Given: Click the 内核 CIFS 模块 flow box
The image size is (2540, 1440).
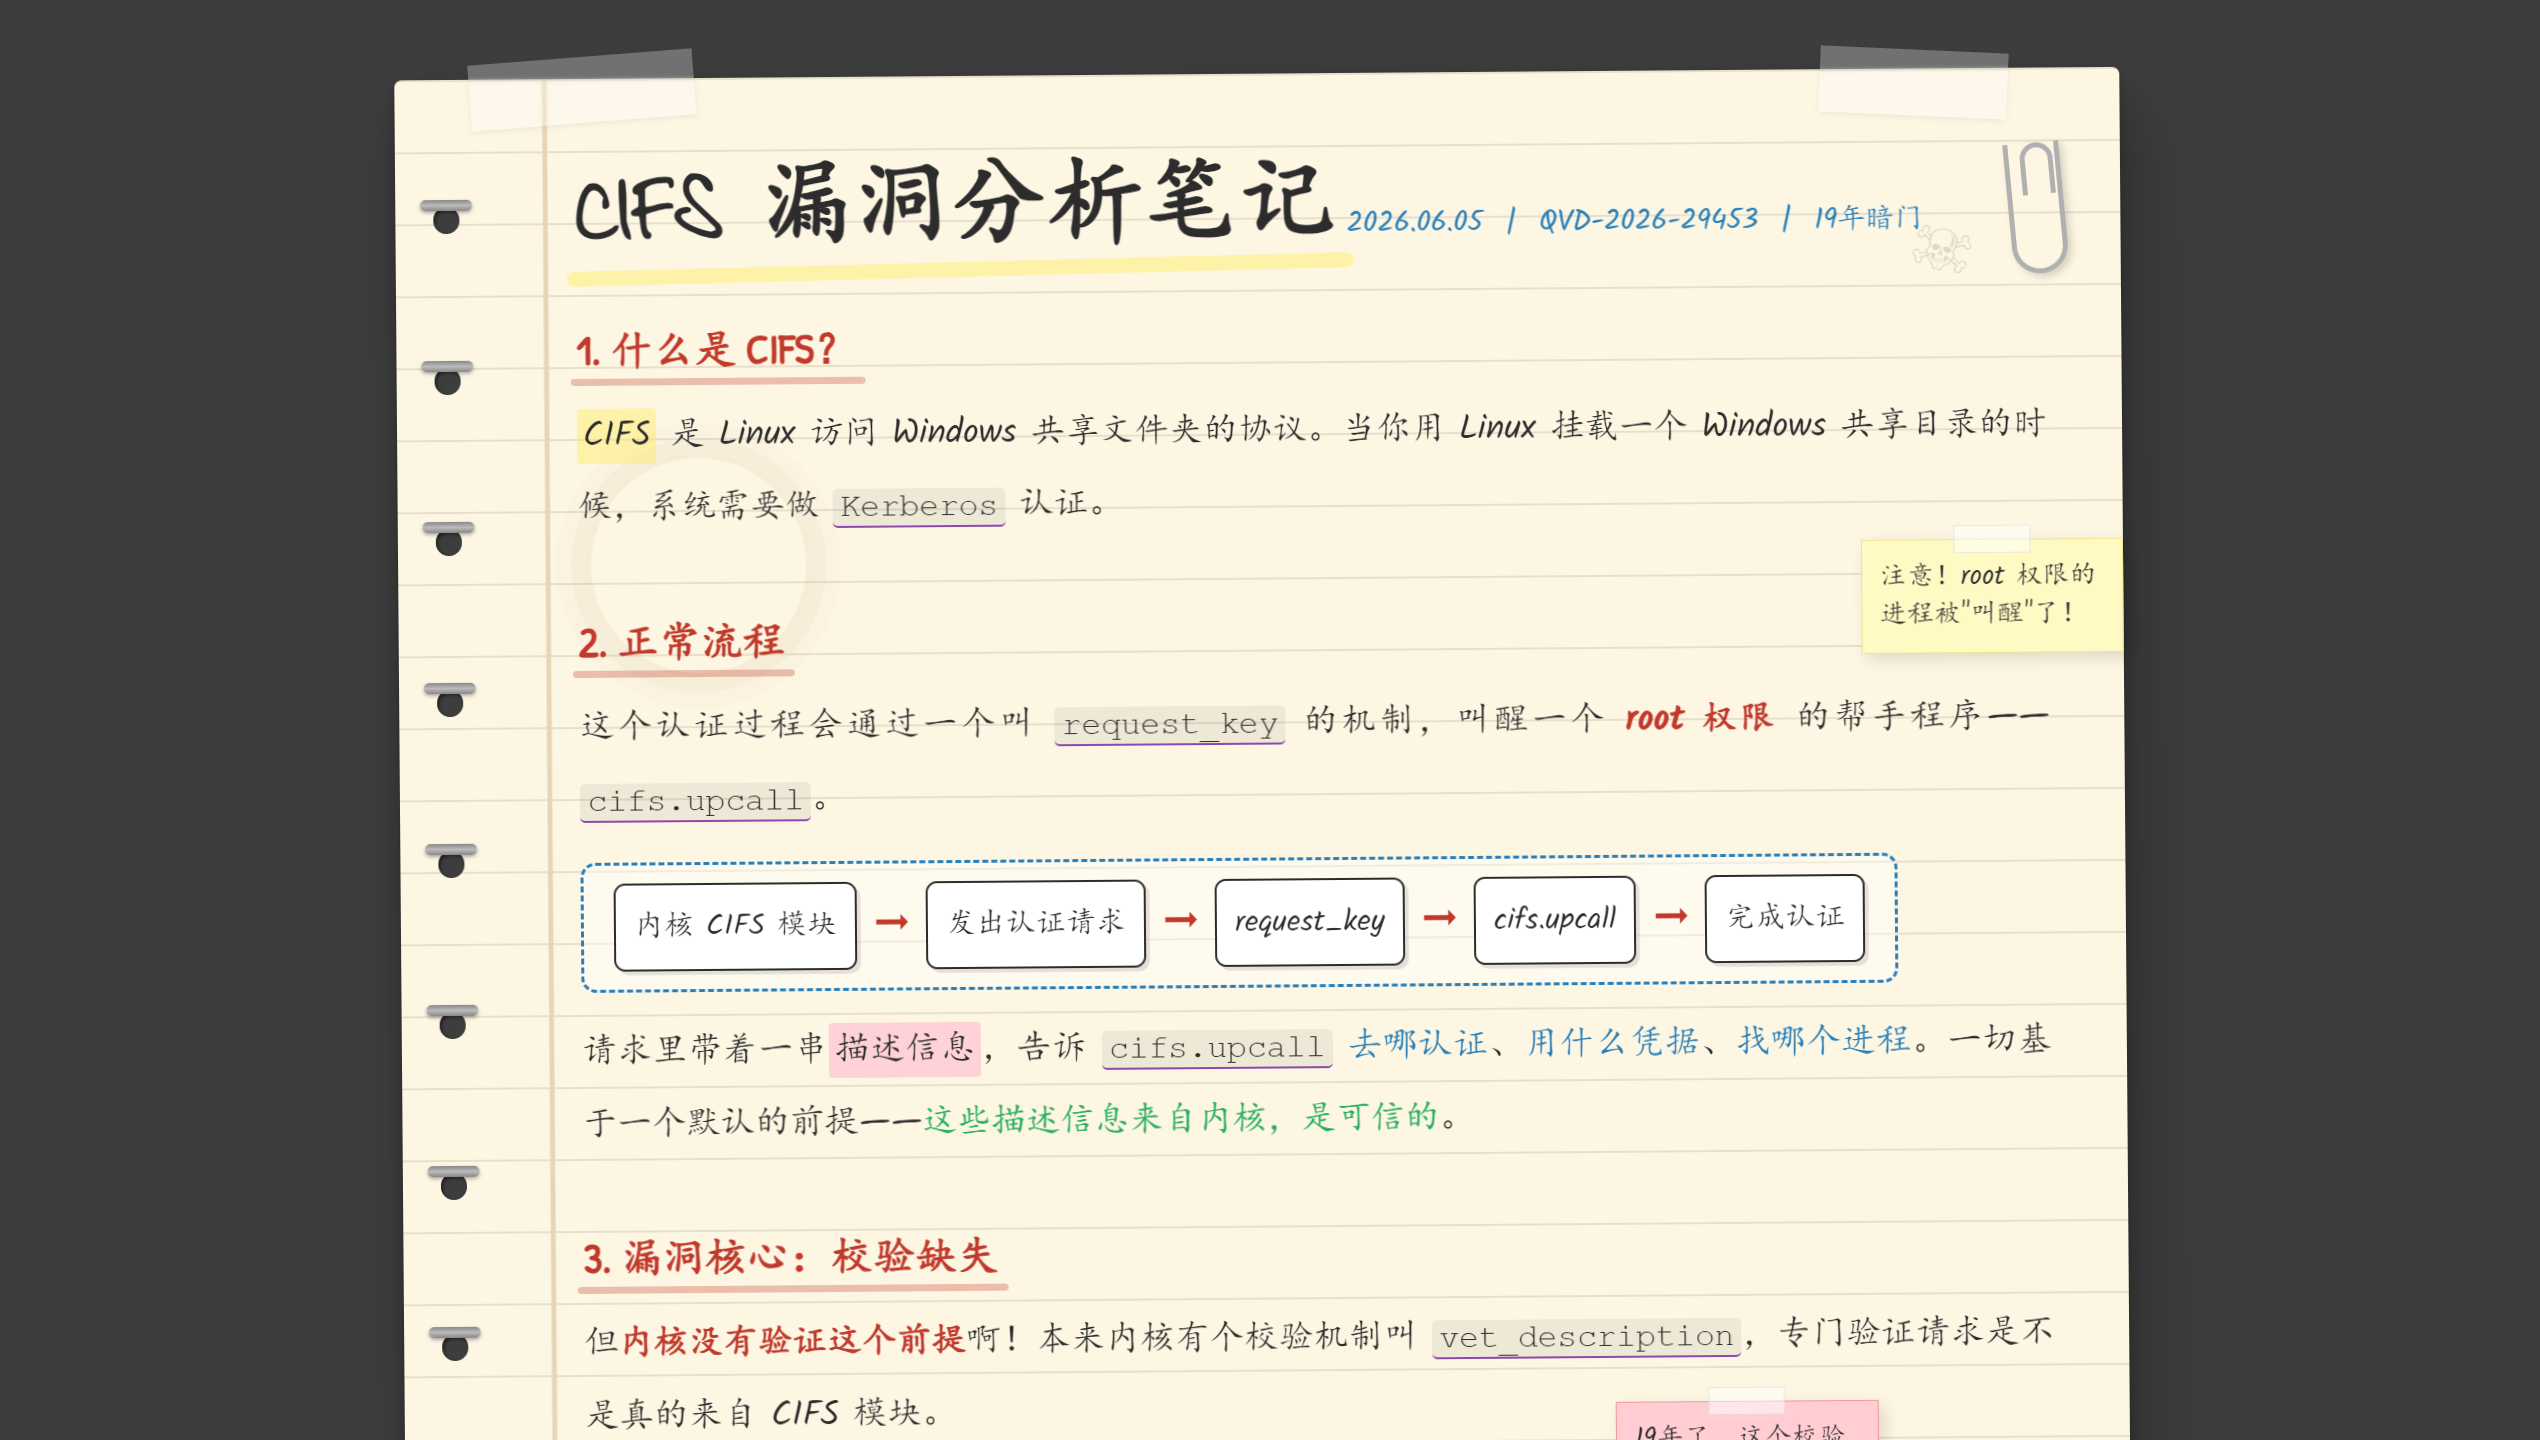Looking at the screenshot, I should (735, 925).
